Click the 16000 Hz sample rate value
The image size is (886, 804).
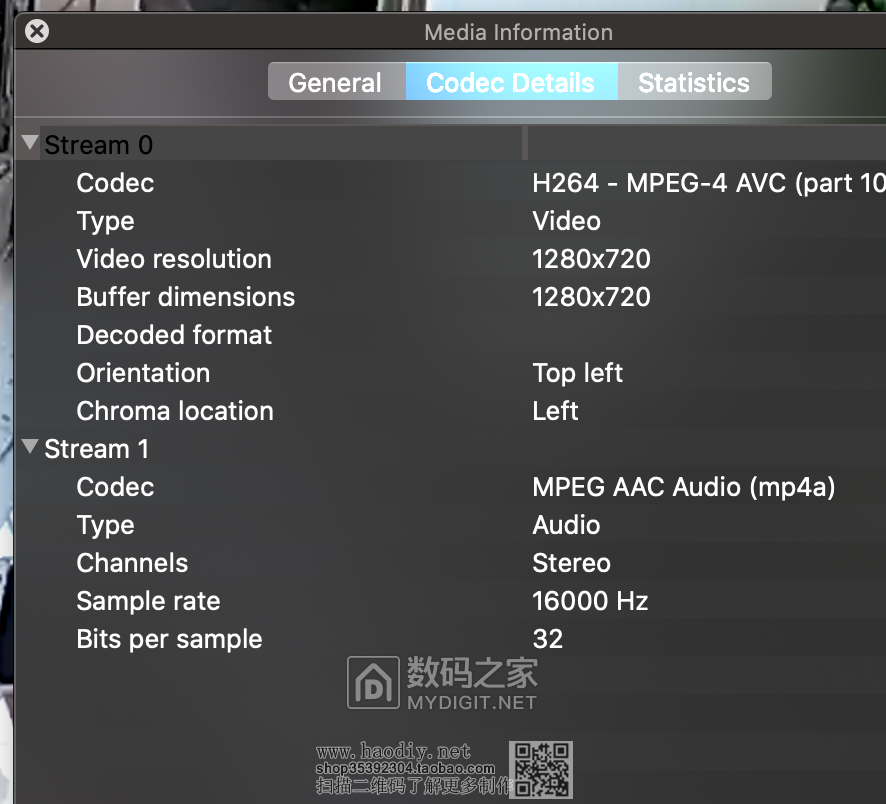point(590,601)
